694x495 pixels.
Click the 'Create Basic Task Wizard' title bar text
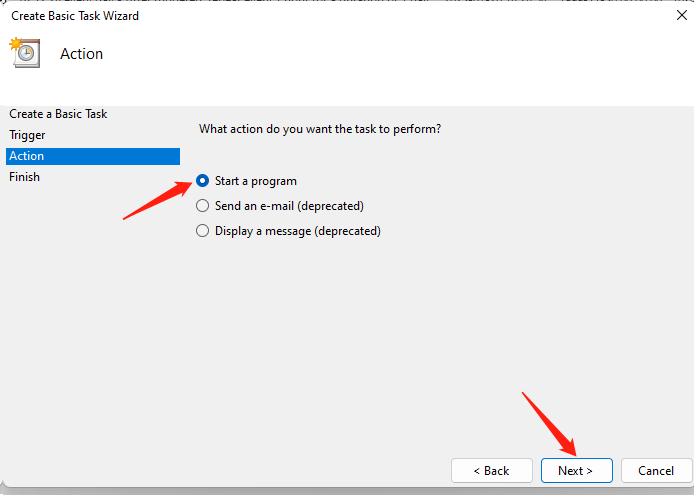(74, 16)
